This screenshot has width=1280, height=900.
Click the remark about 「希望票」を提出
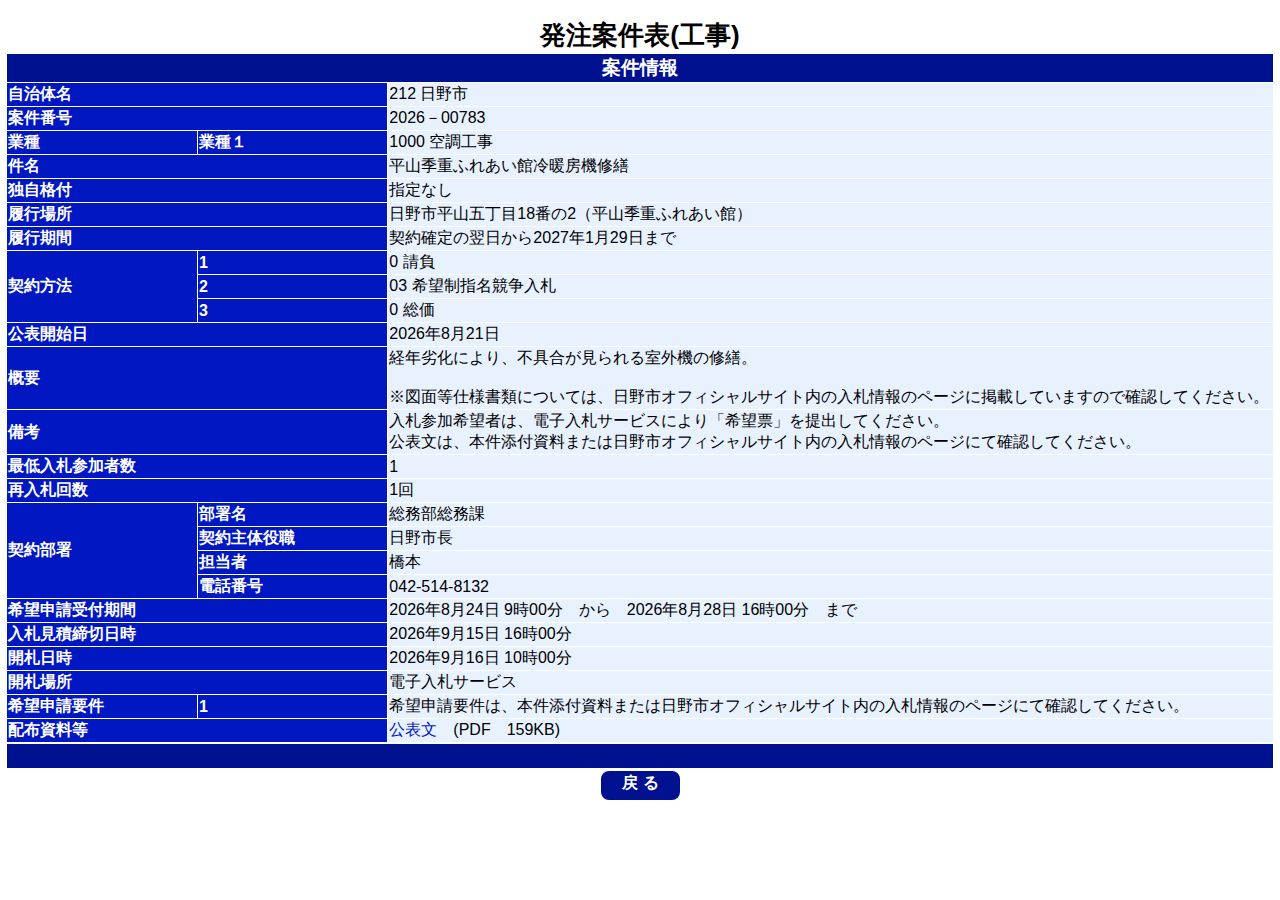pyautogui.click(x=665, y=421)
